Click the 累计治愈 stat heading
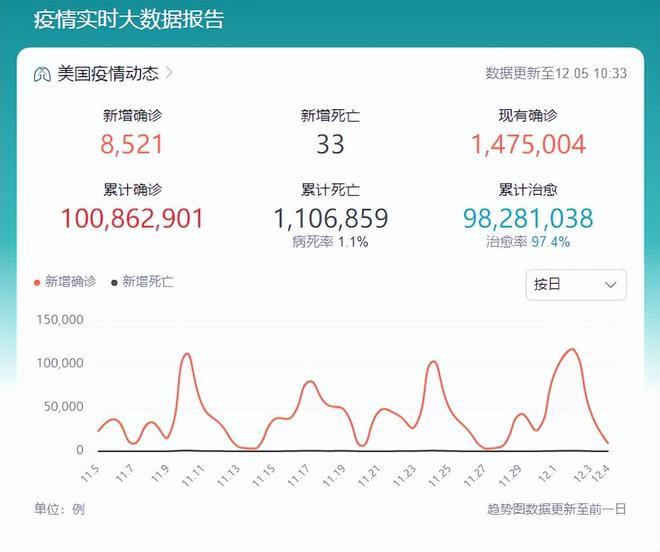Image resolution: width=660 pixels, height=552 pixels. (x=528, y=189)
